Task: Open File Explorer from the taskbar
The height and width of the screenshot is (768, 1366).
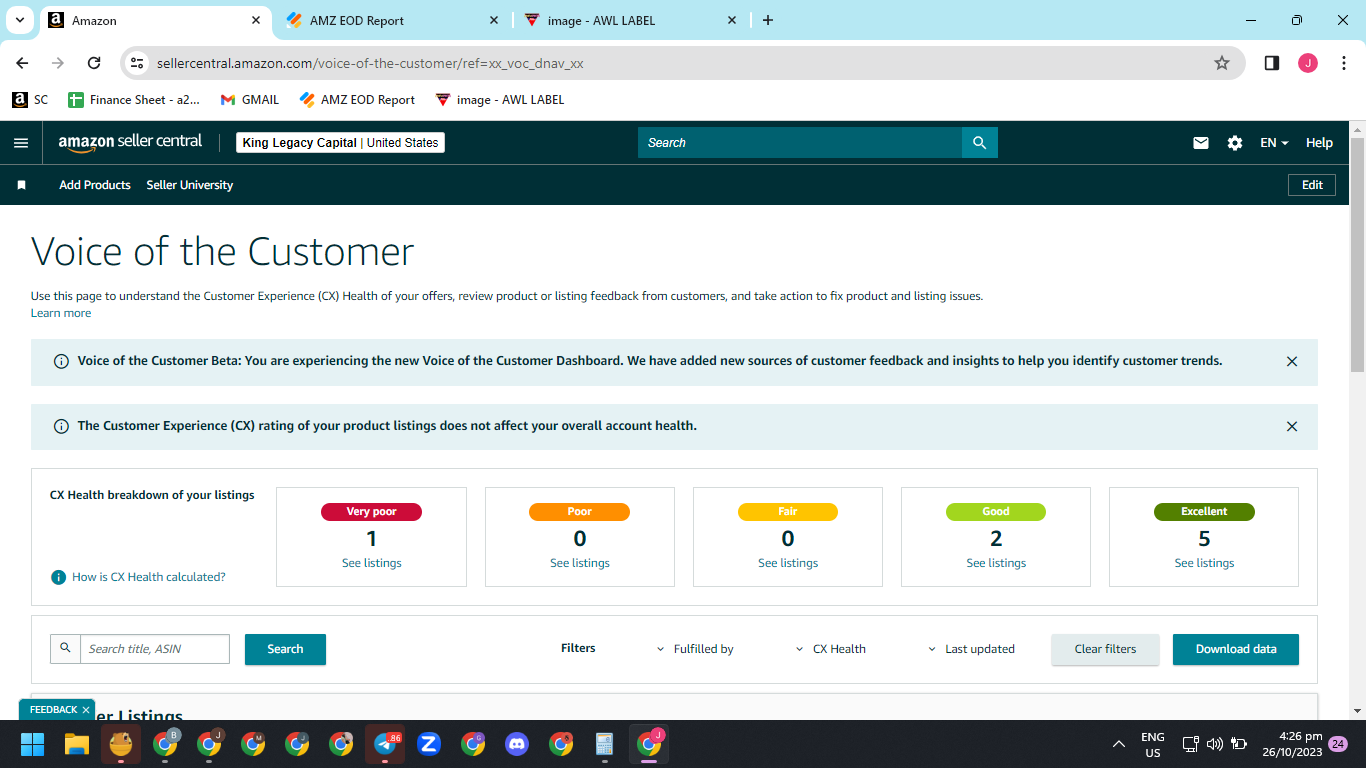Action: (x=77, y=744)
